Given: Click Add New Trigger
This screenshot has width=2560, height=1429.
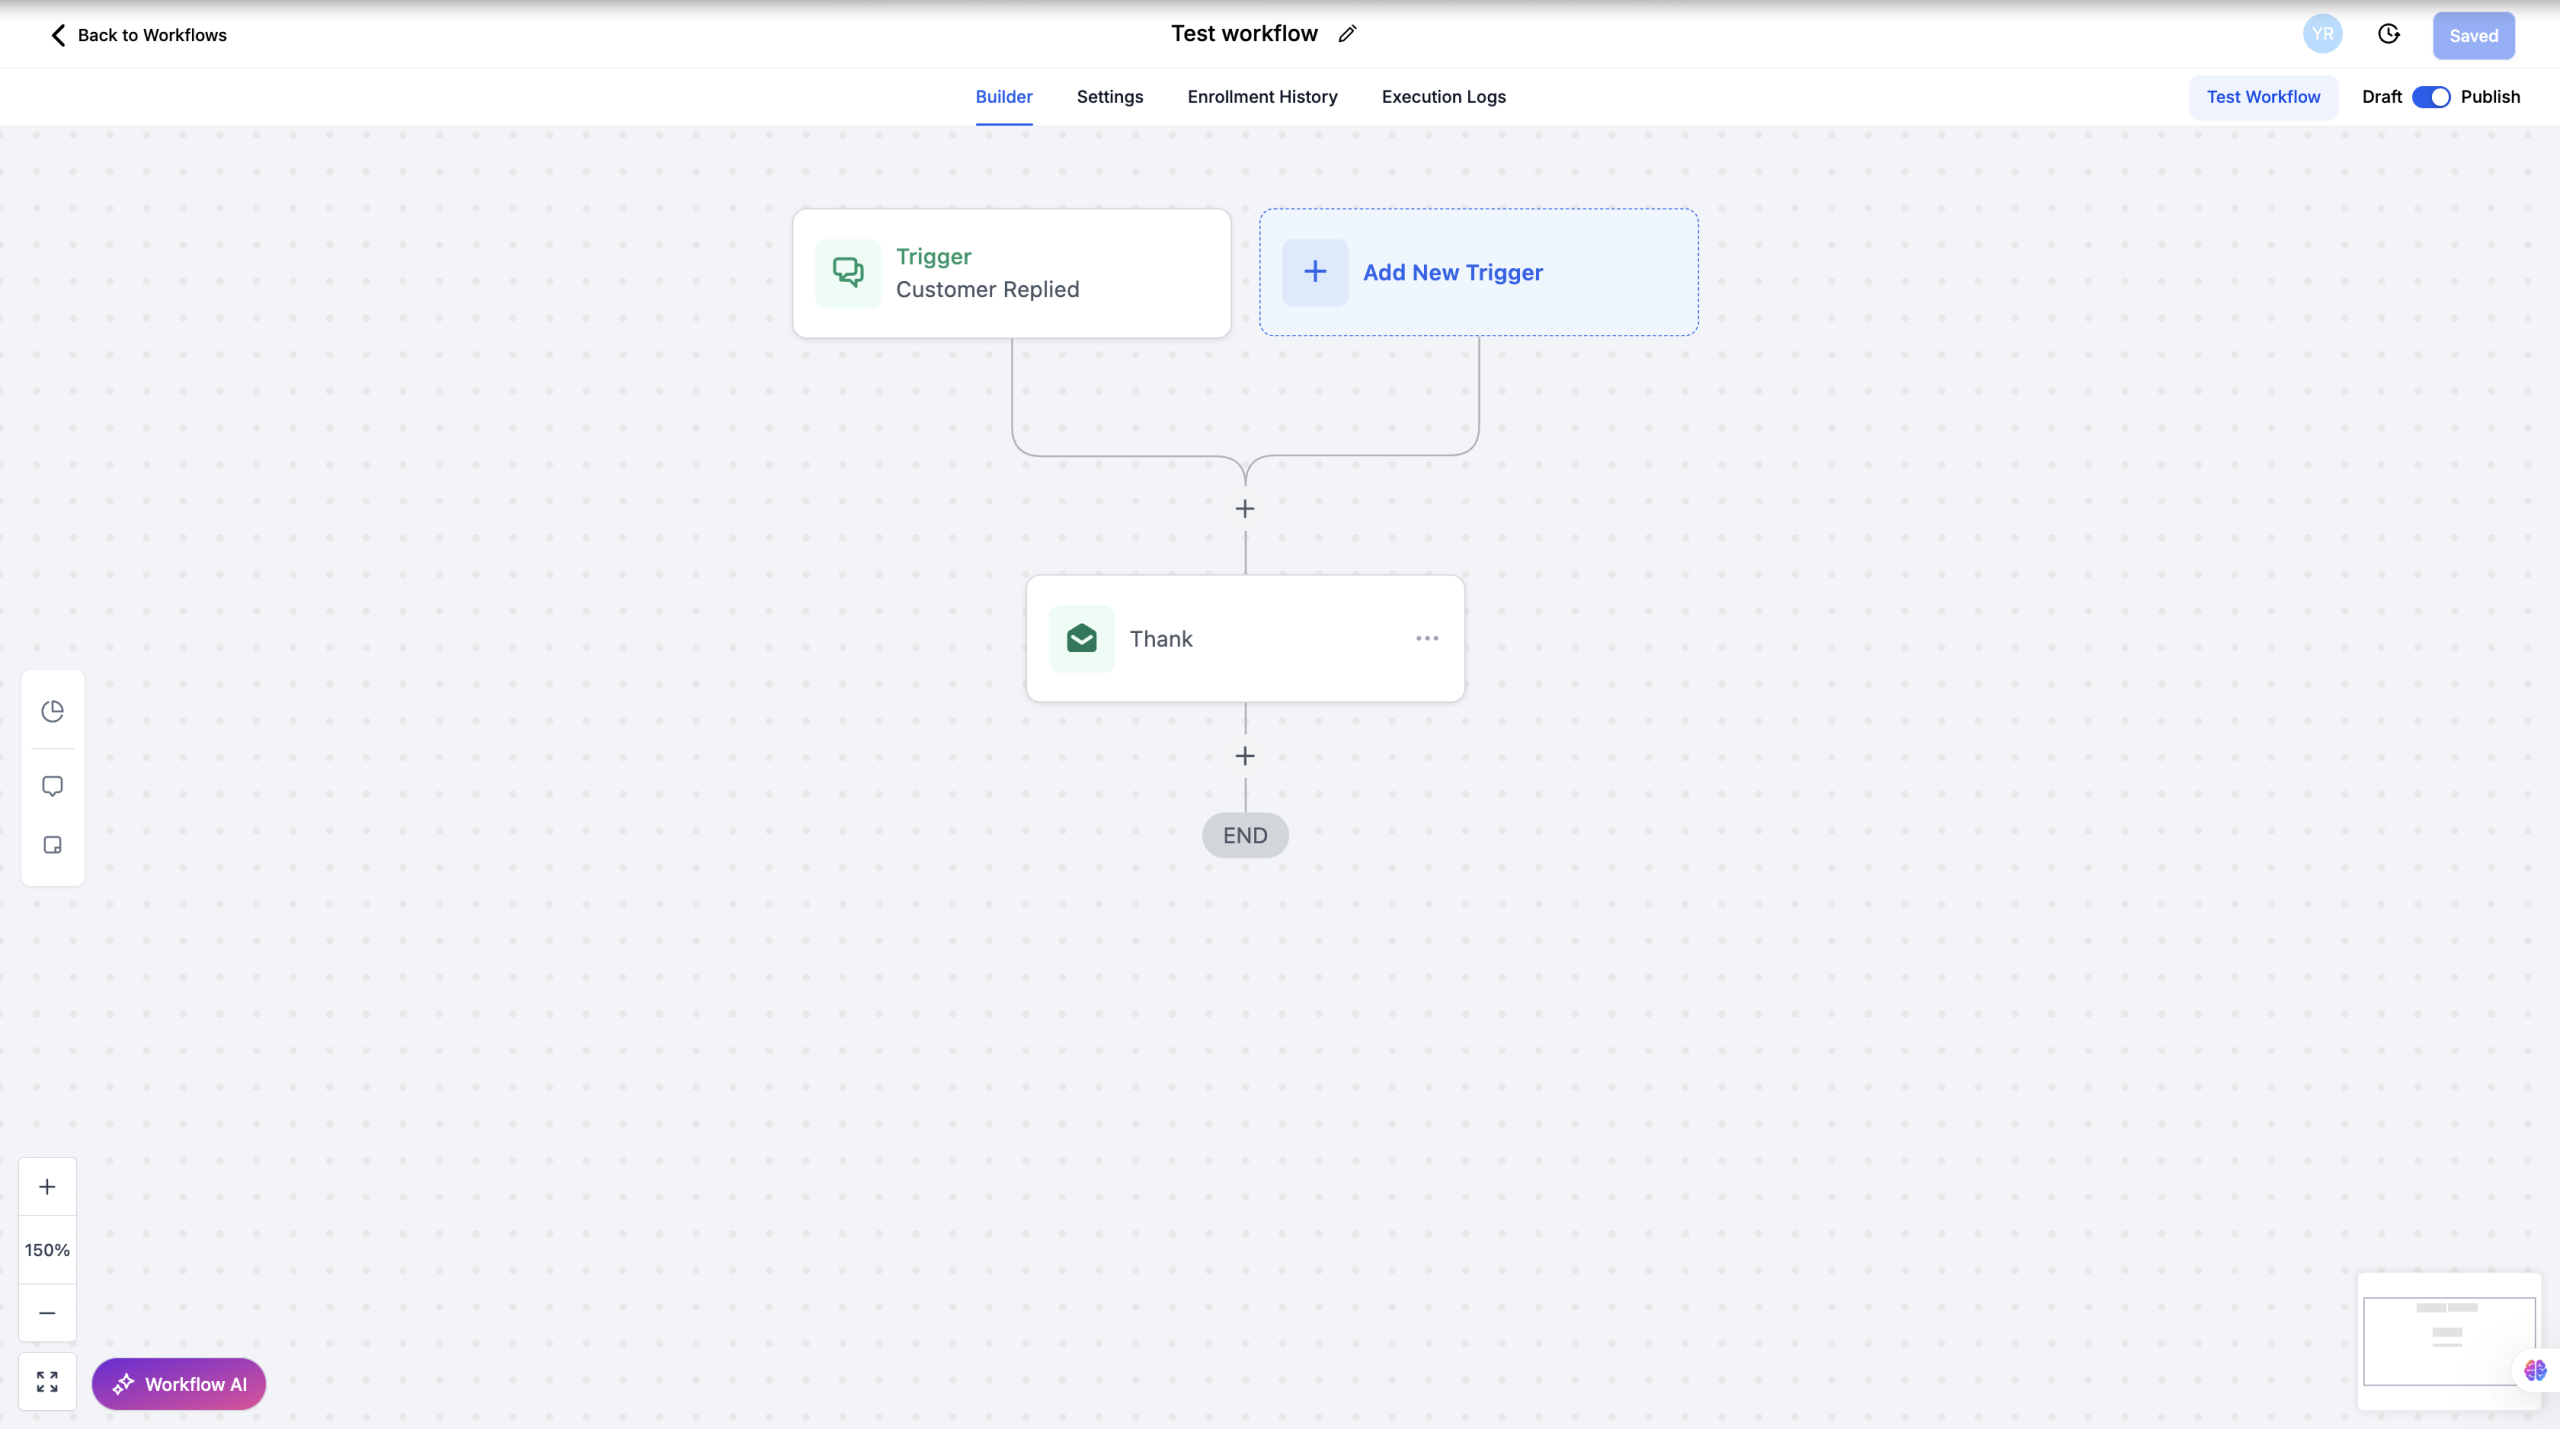Looking at the screenshot, I should point(1478,272).
